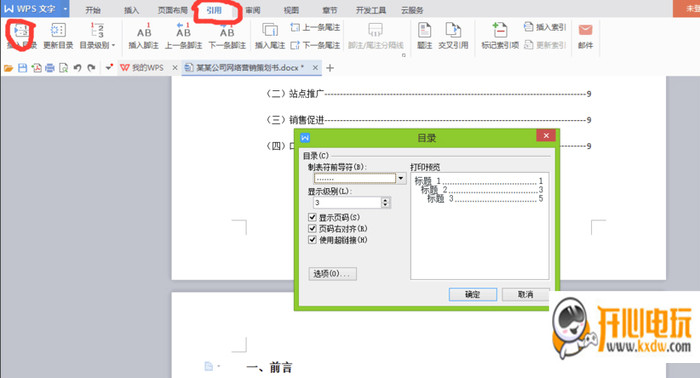The height and width of the screenshot is (378, 700).
Task: Click 标题 1 line in 打印预览
Action: [x=479, y=181]
